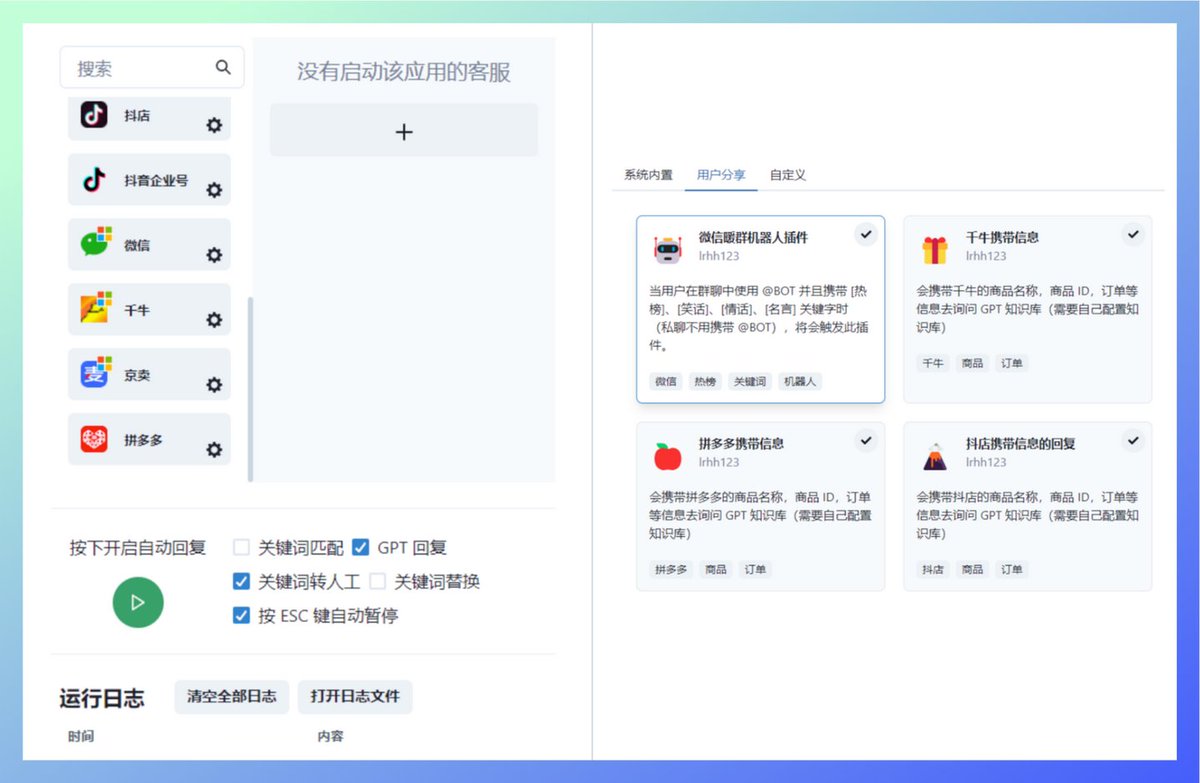
Task: Click 热榜 tag on WeChat plugin card
Action: [706, 381]
